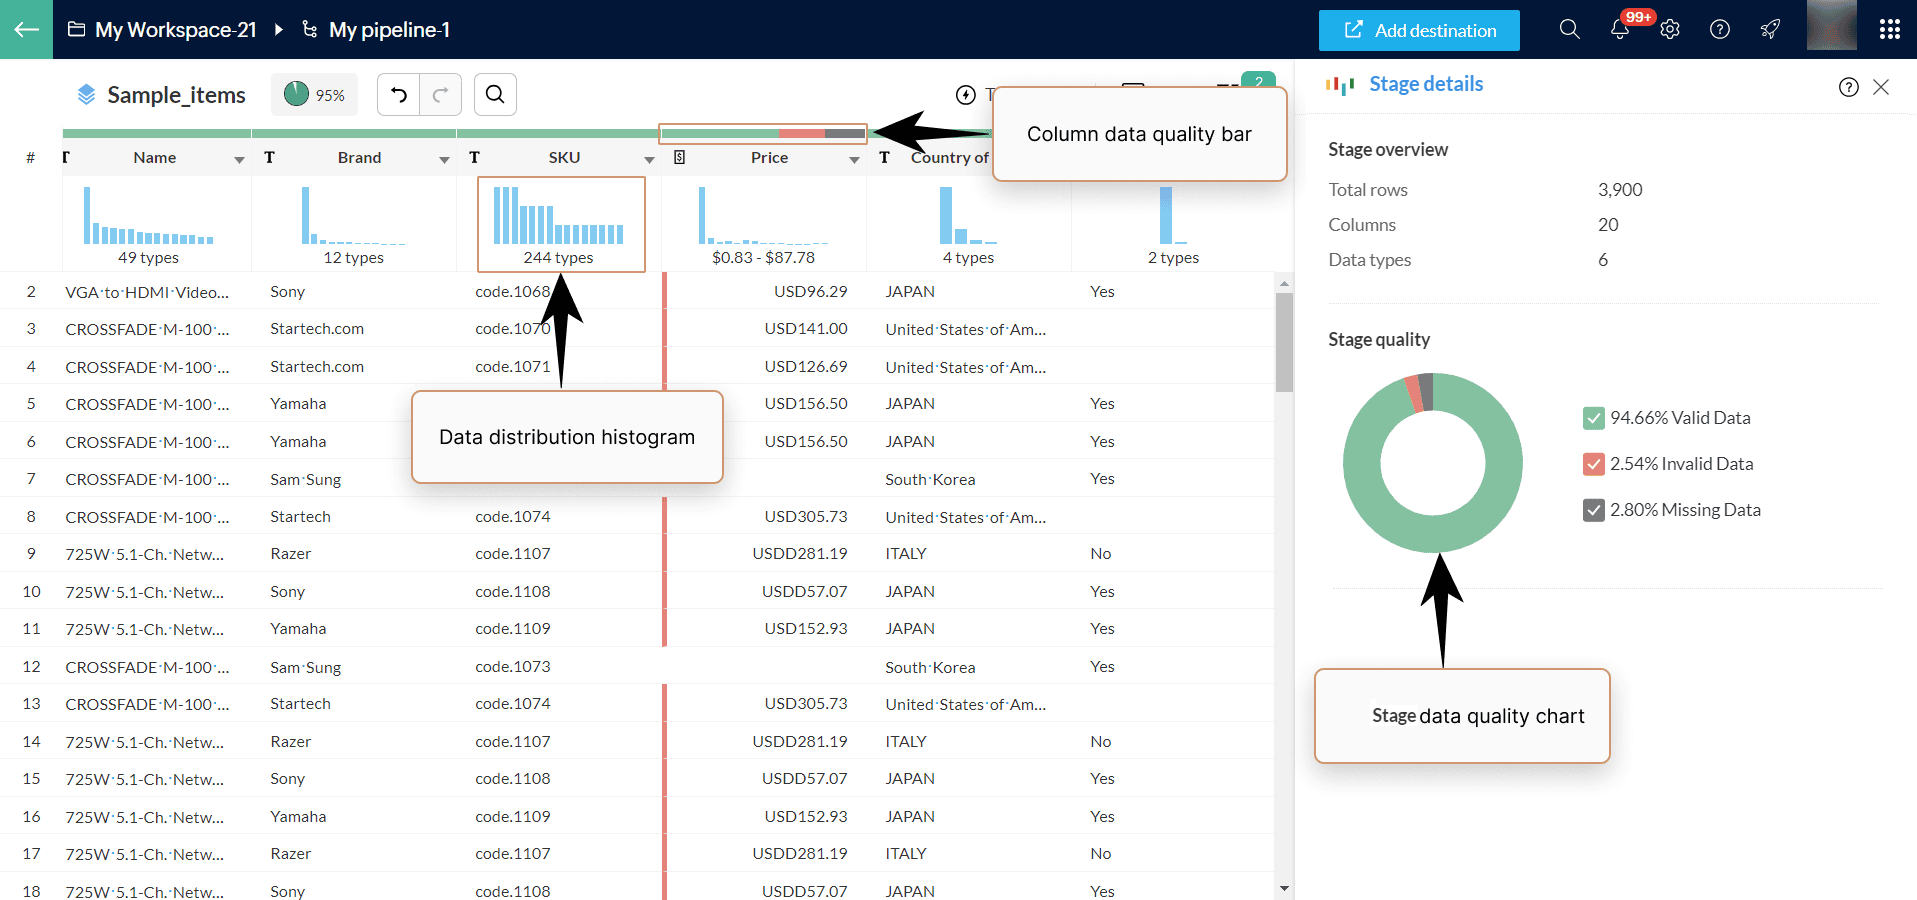Open the user profile avatar
Screen dimensions: 1917x900
coord(1832,25)
